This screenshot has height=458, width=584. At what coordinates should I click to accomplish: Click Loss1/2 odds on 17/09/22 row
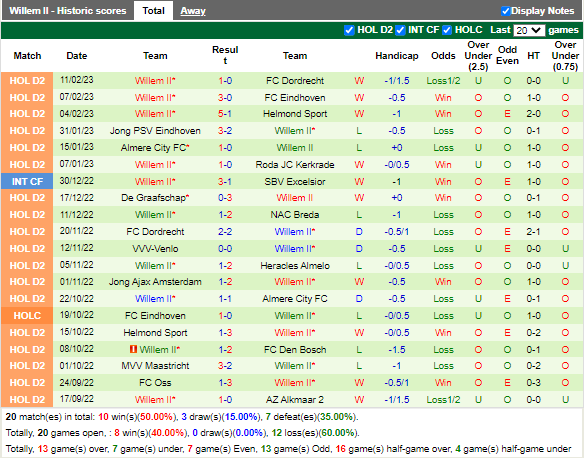pos(443,400)
